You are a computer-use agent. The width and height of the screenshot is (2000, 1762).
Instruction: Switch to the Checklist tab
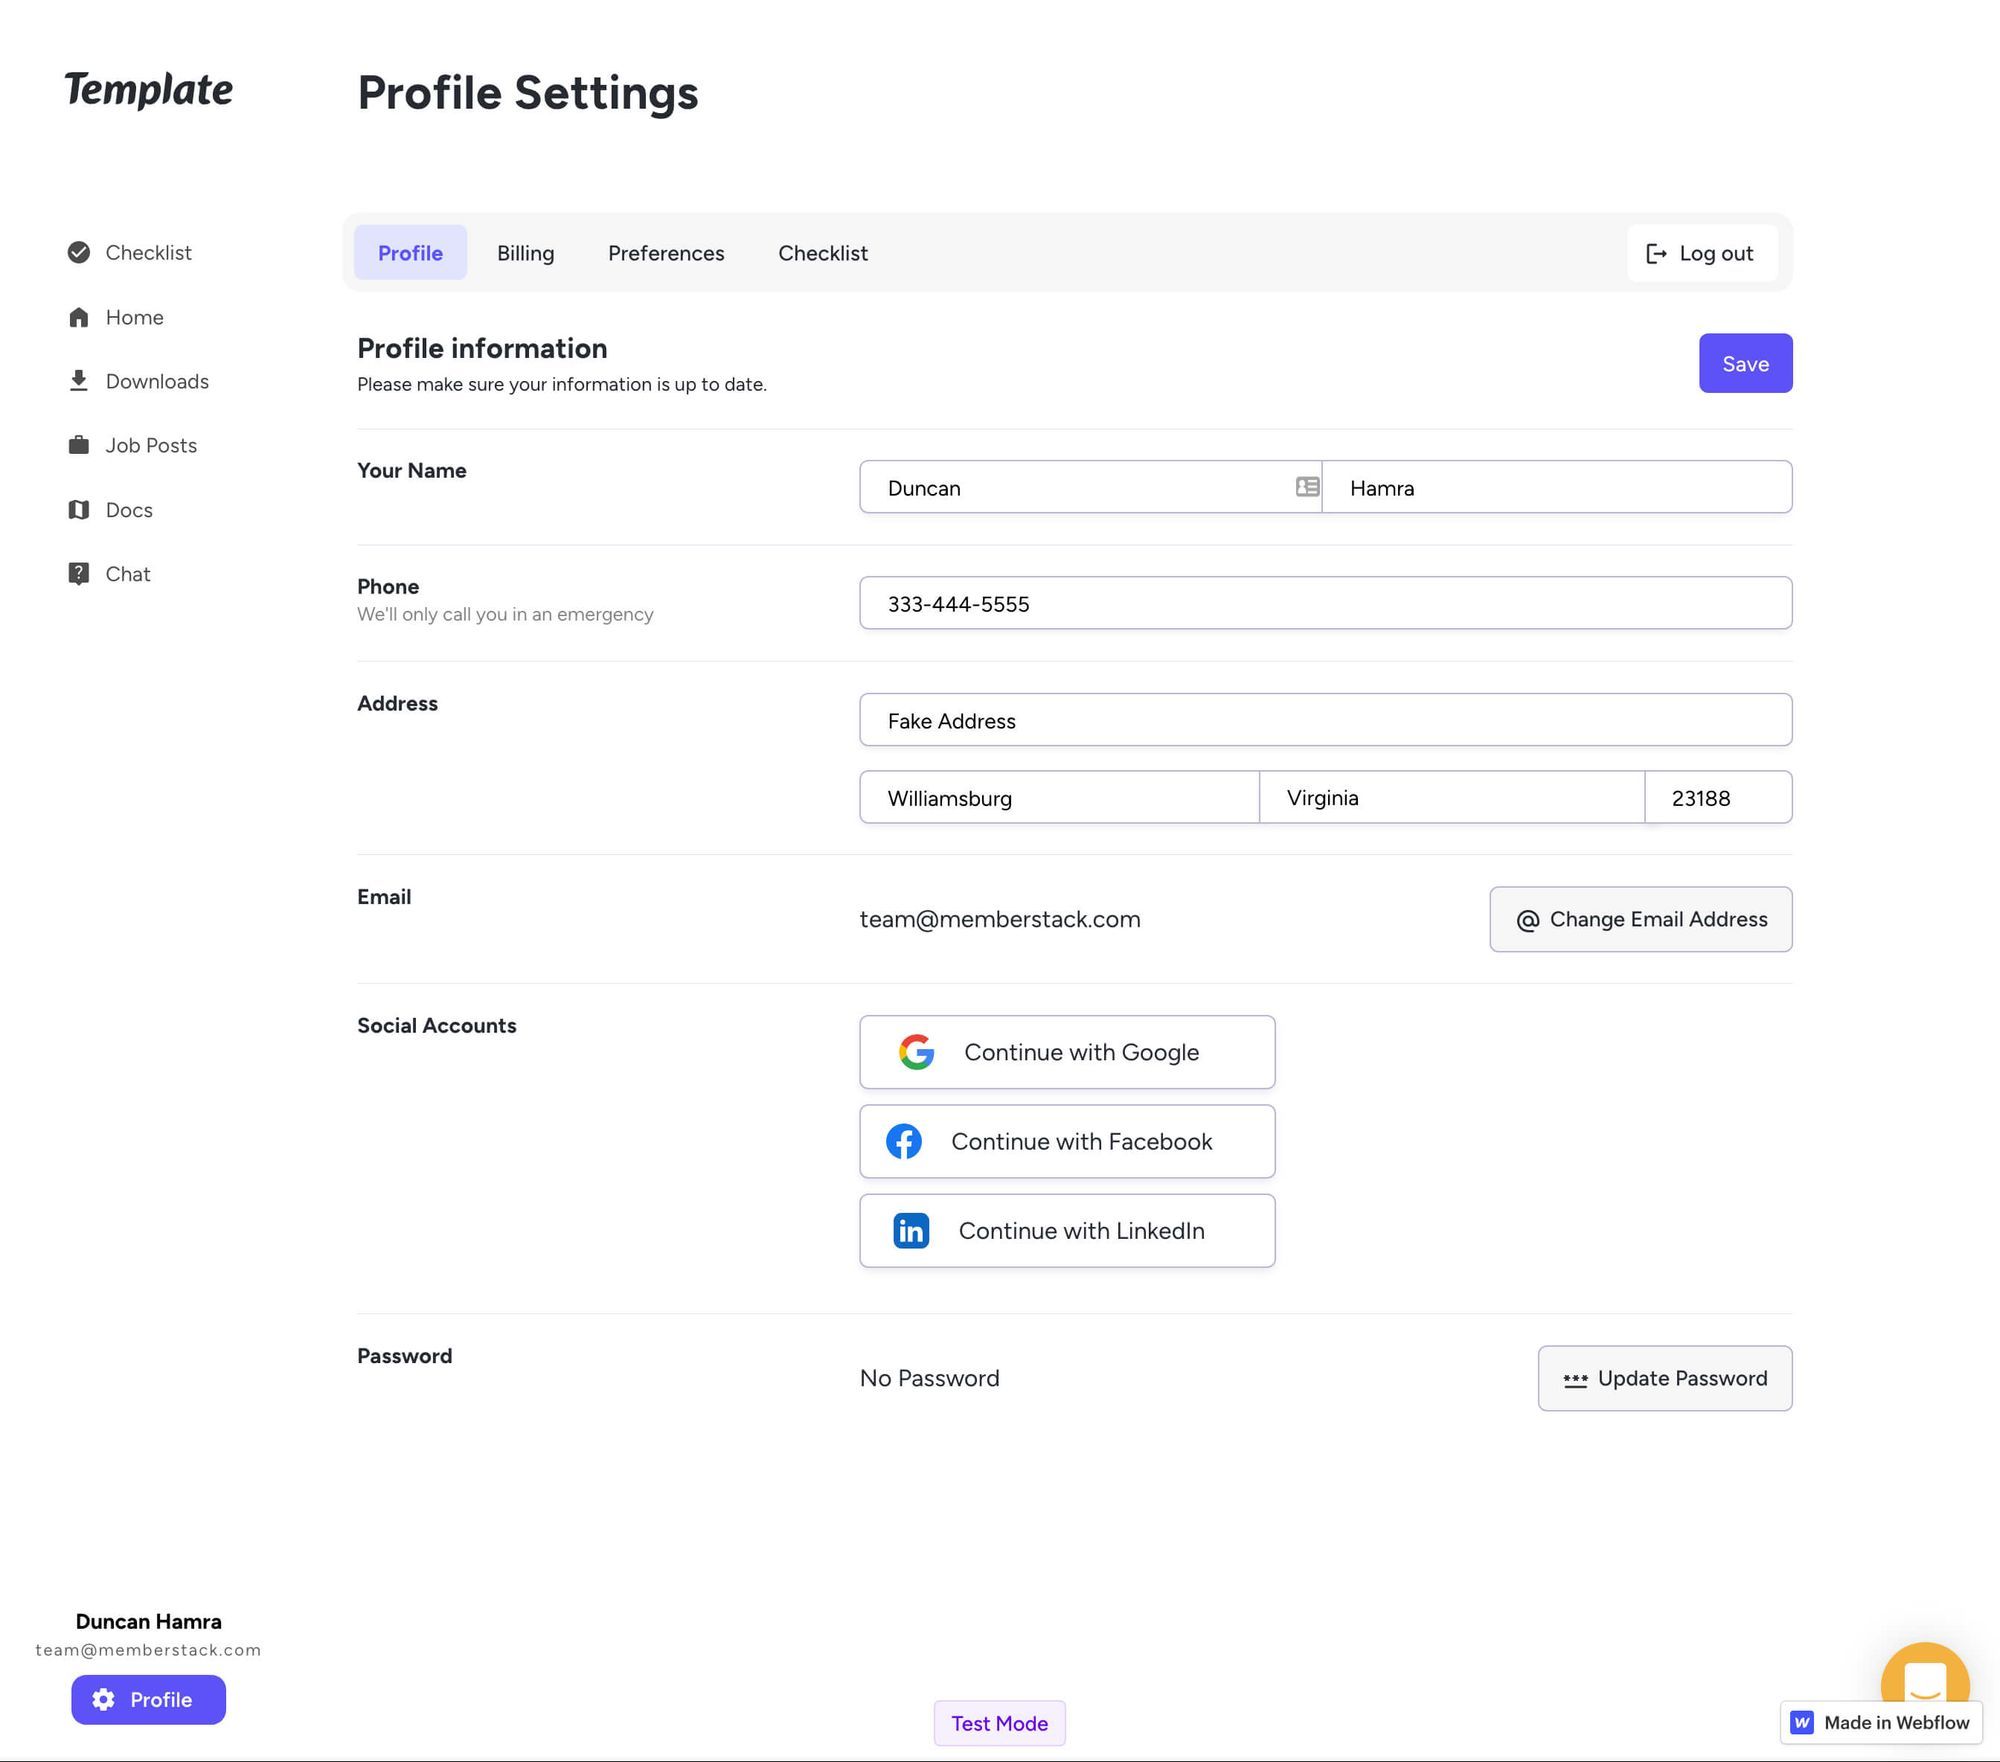click(822, 253)
